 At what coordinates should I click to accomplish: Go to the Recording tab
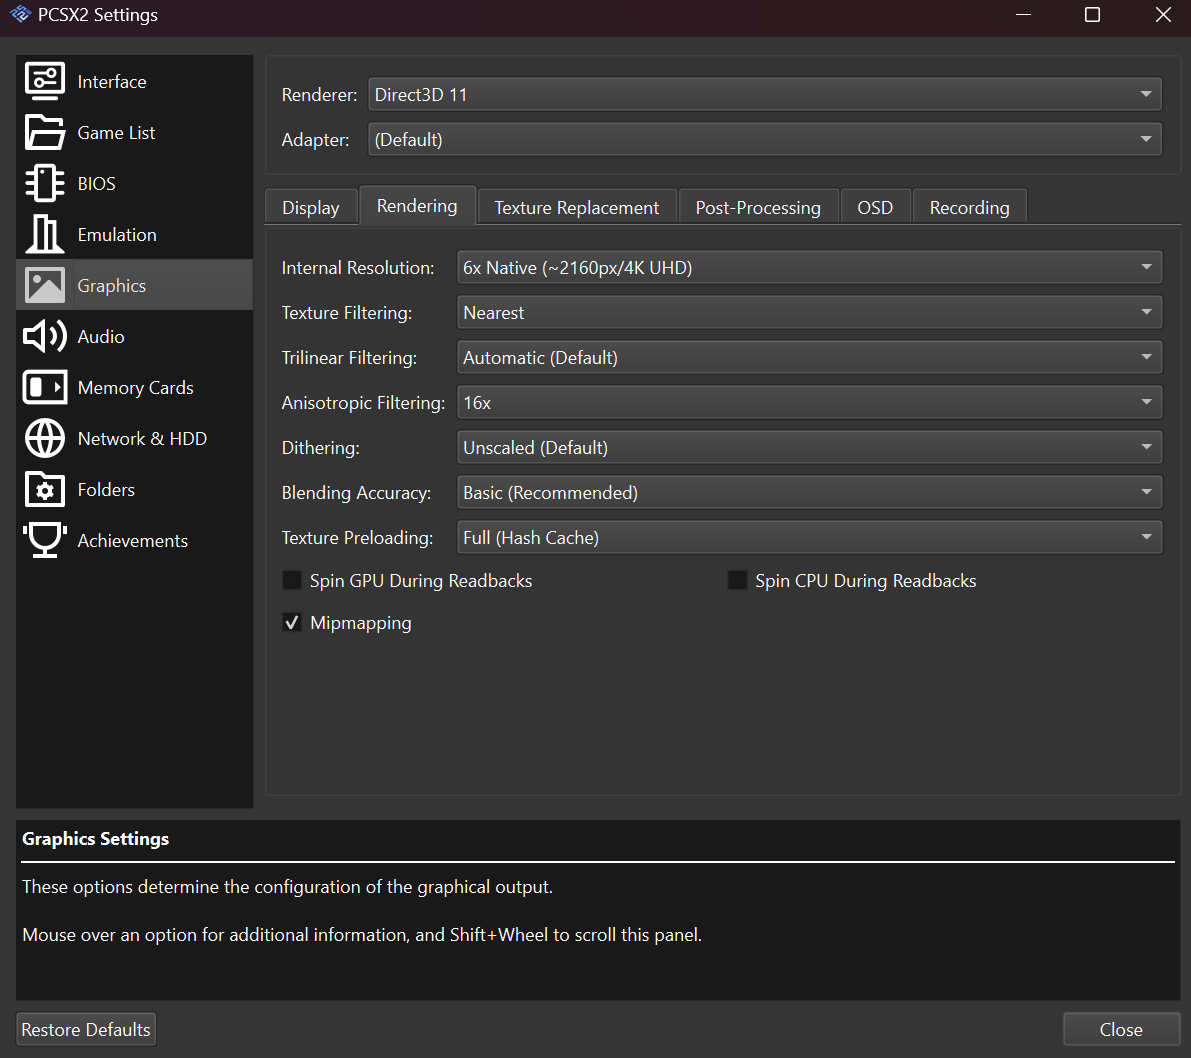(x=969, y=207)
